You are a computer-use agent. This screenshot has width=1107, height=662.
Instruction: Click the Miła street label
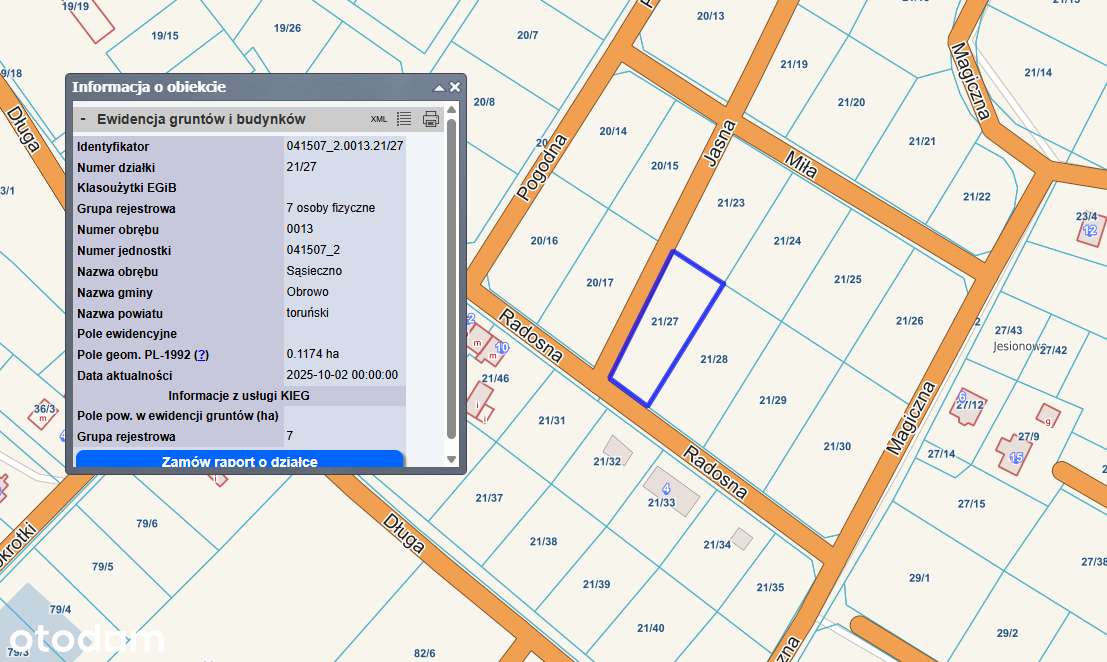pyautogui.click(x=801, y=164)
